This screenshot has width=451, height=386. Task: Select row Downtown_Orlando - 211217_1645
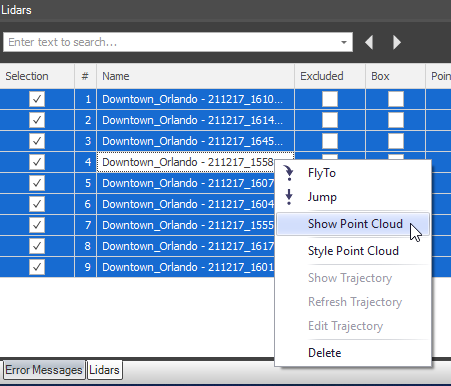pyautogui.click(x=195, y=141)
